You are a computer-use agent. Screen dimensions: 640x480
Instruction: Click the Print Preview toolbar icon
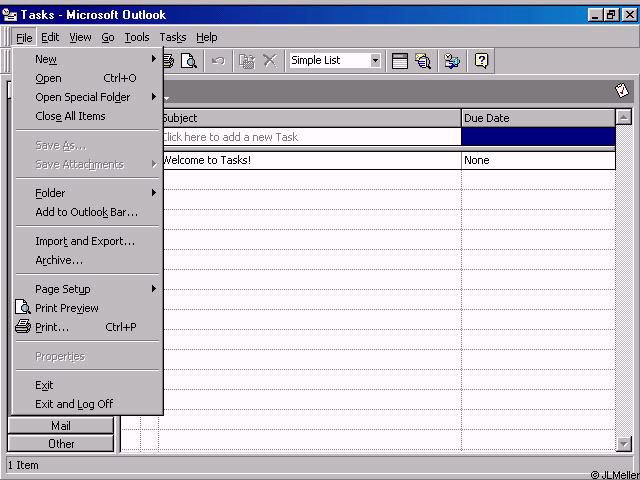pyautogui.click(x=189, y=61)
